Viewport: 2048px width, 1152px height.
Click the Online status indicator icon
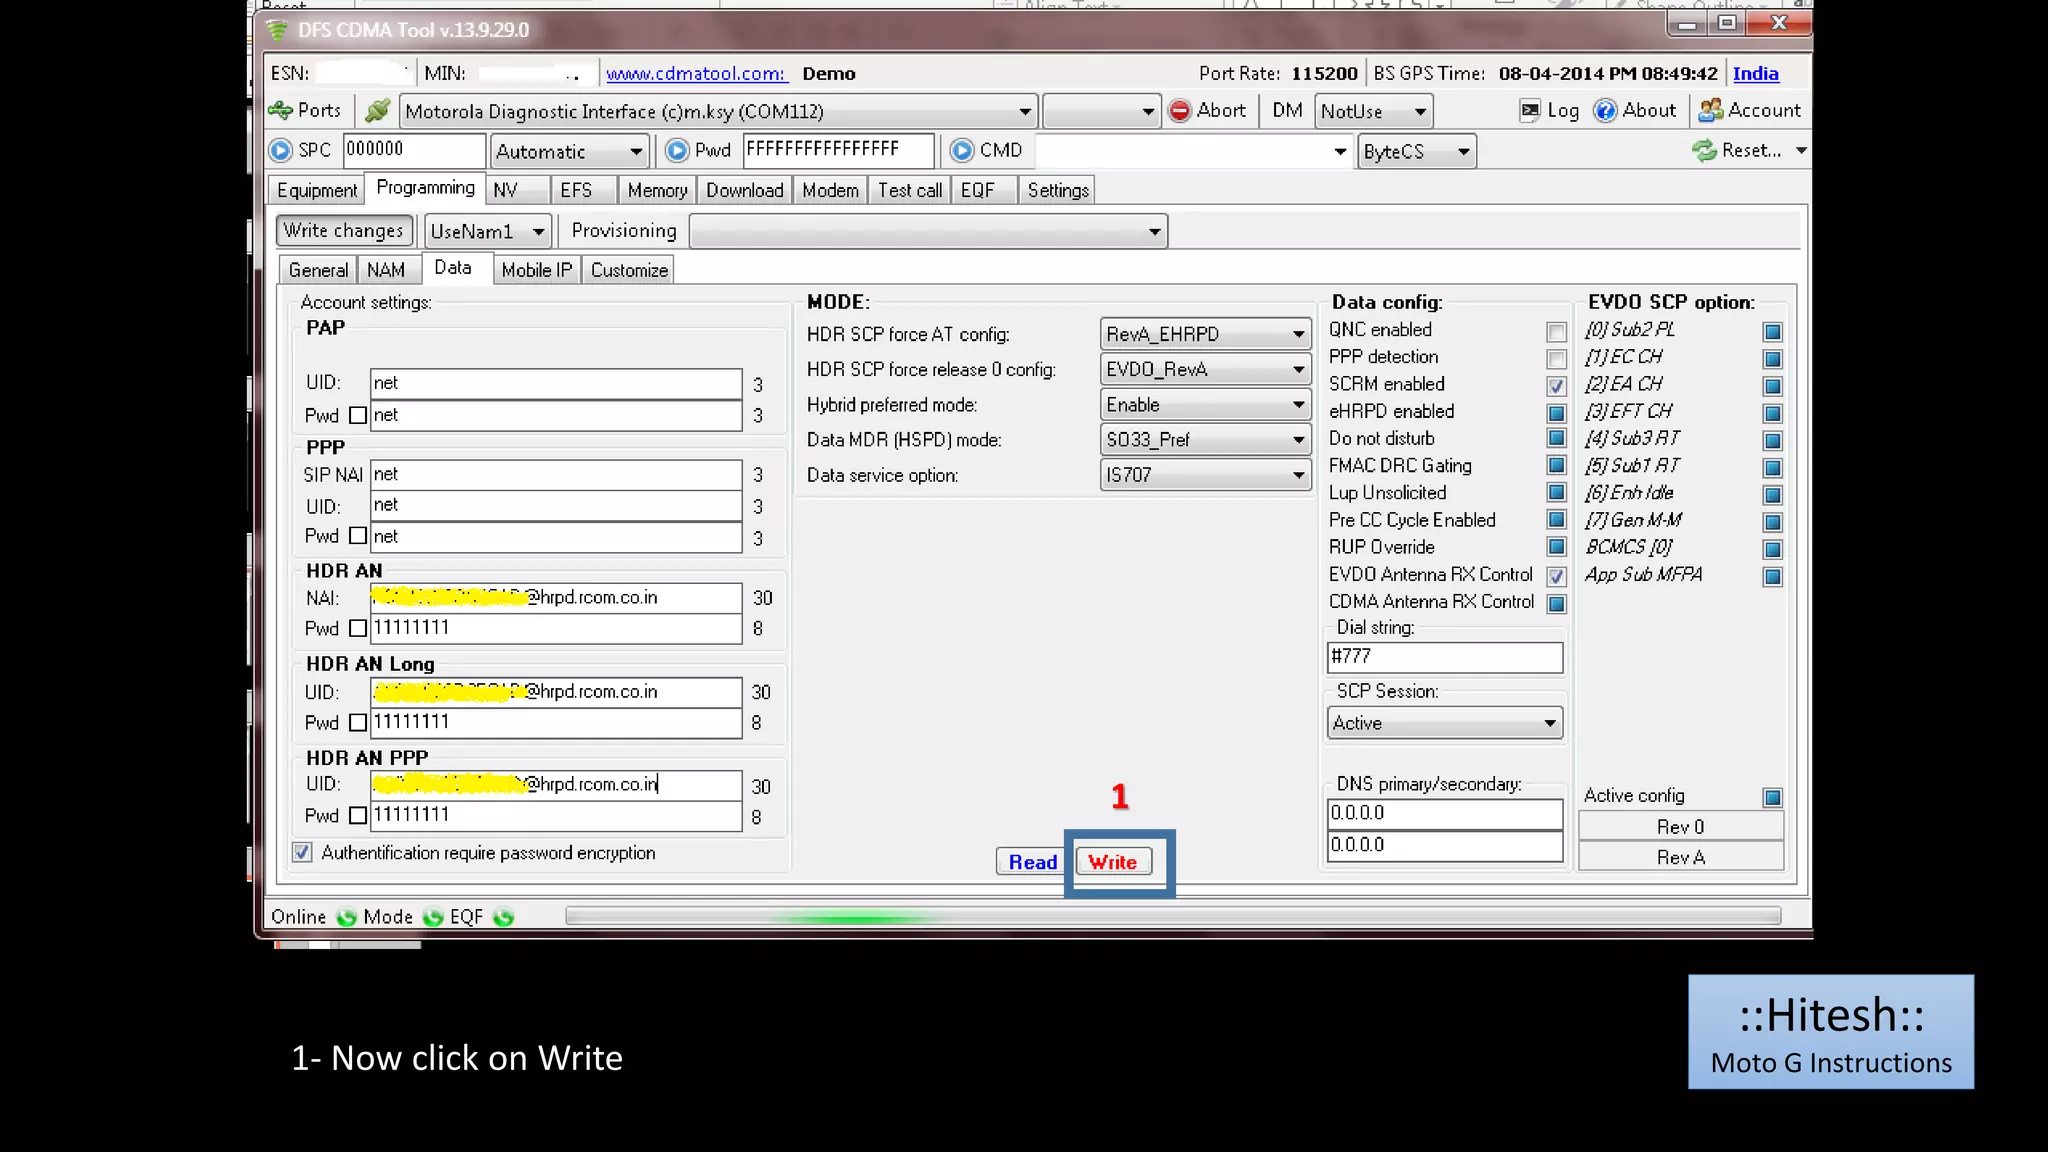point(346,918)
